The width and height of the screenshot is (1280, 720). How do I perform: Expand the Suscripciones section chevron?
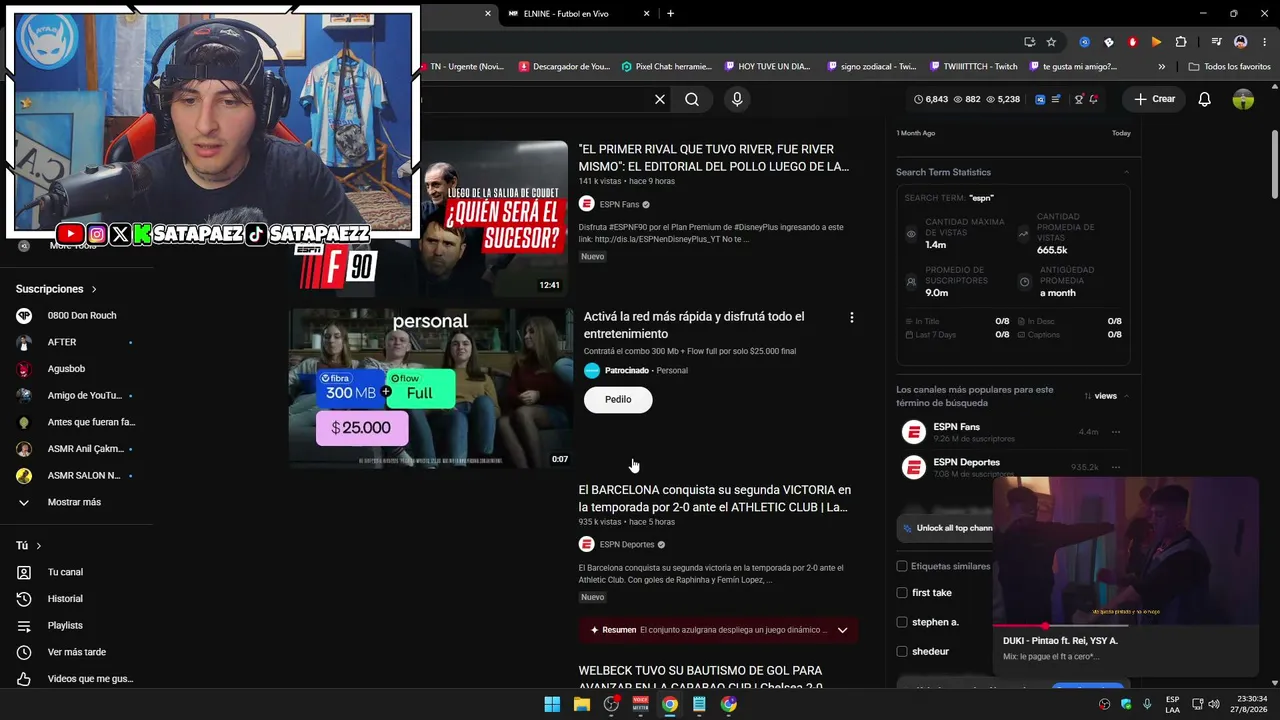click(x=94, y=289)
